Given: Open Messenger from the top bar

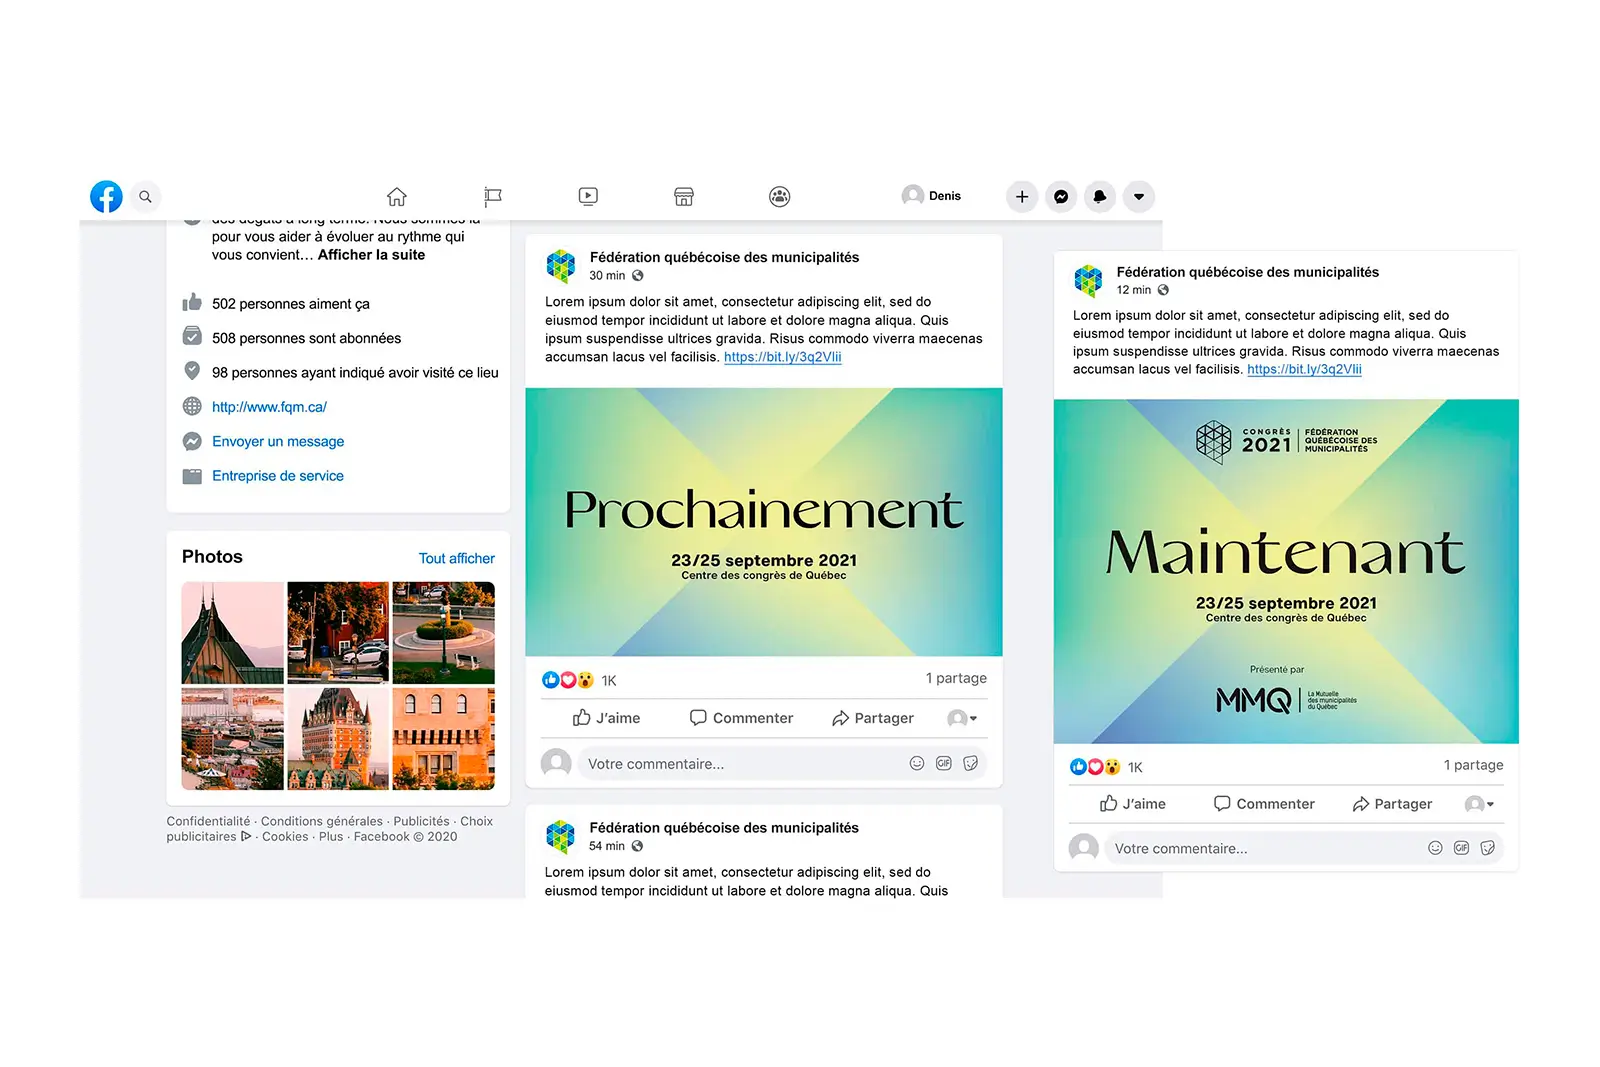Looking at the screenshot, I should click(x=1061, y=197).
